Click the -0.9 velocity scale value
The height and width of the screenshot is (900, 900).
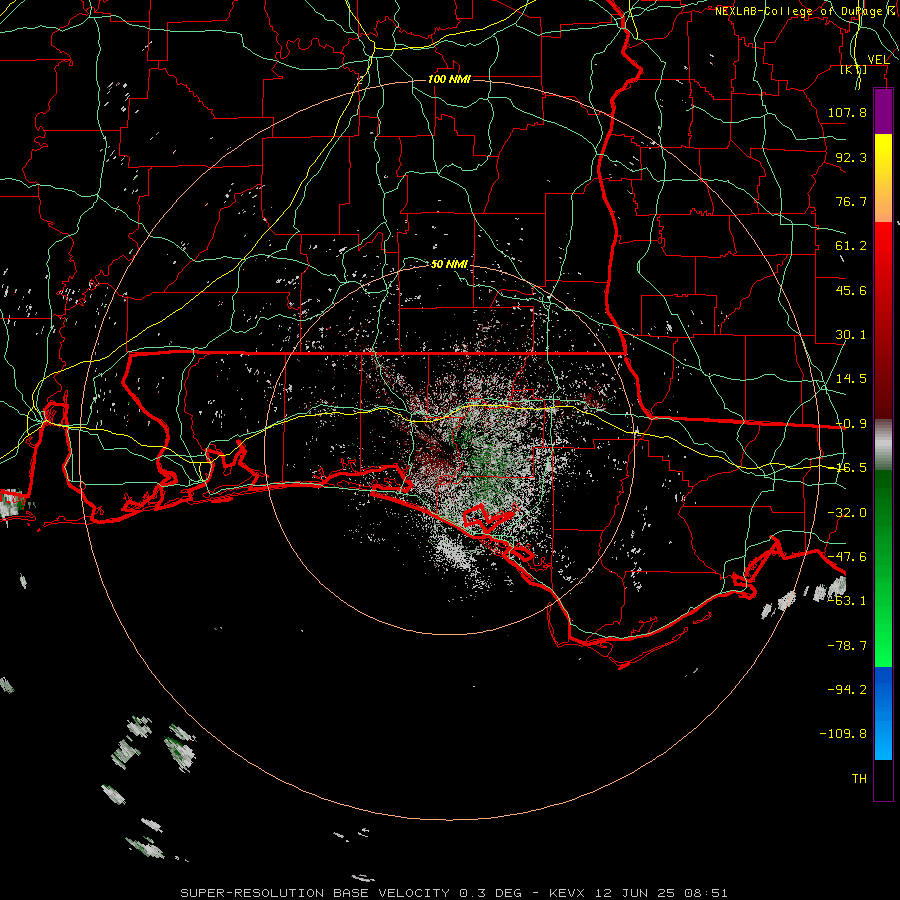[x=851, y=424]
